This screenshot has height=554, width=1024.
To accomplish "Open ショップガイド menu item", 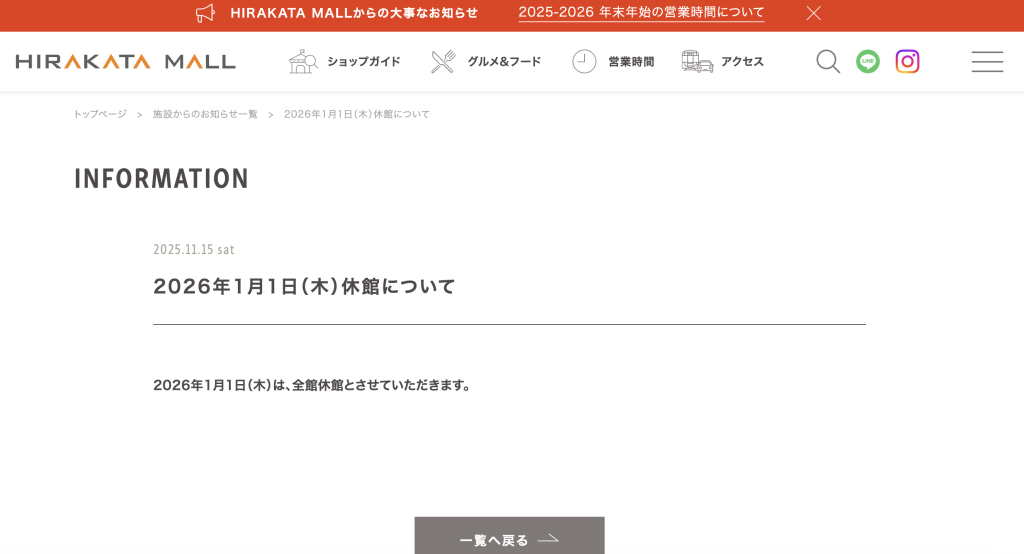I will coord(364,61).
